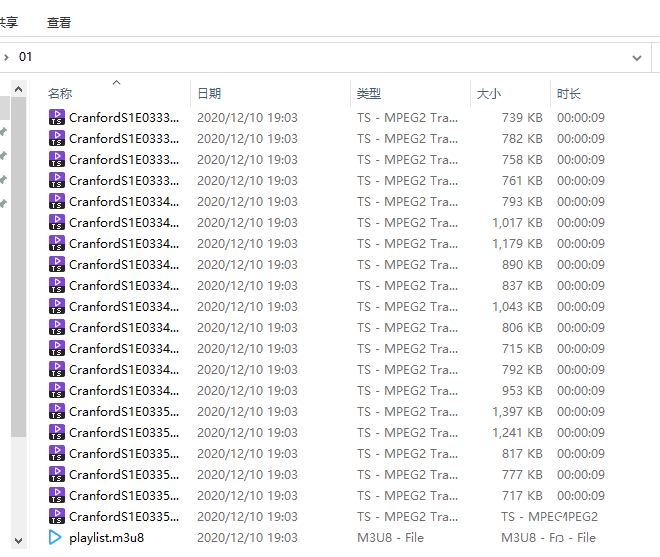Click the TS icon for the 837 KB file

[x=57, y=286]
